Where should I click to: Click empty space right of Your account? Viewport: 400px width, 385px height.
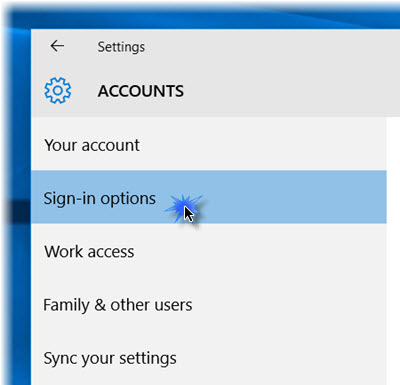click(x=263, y=144)
